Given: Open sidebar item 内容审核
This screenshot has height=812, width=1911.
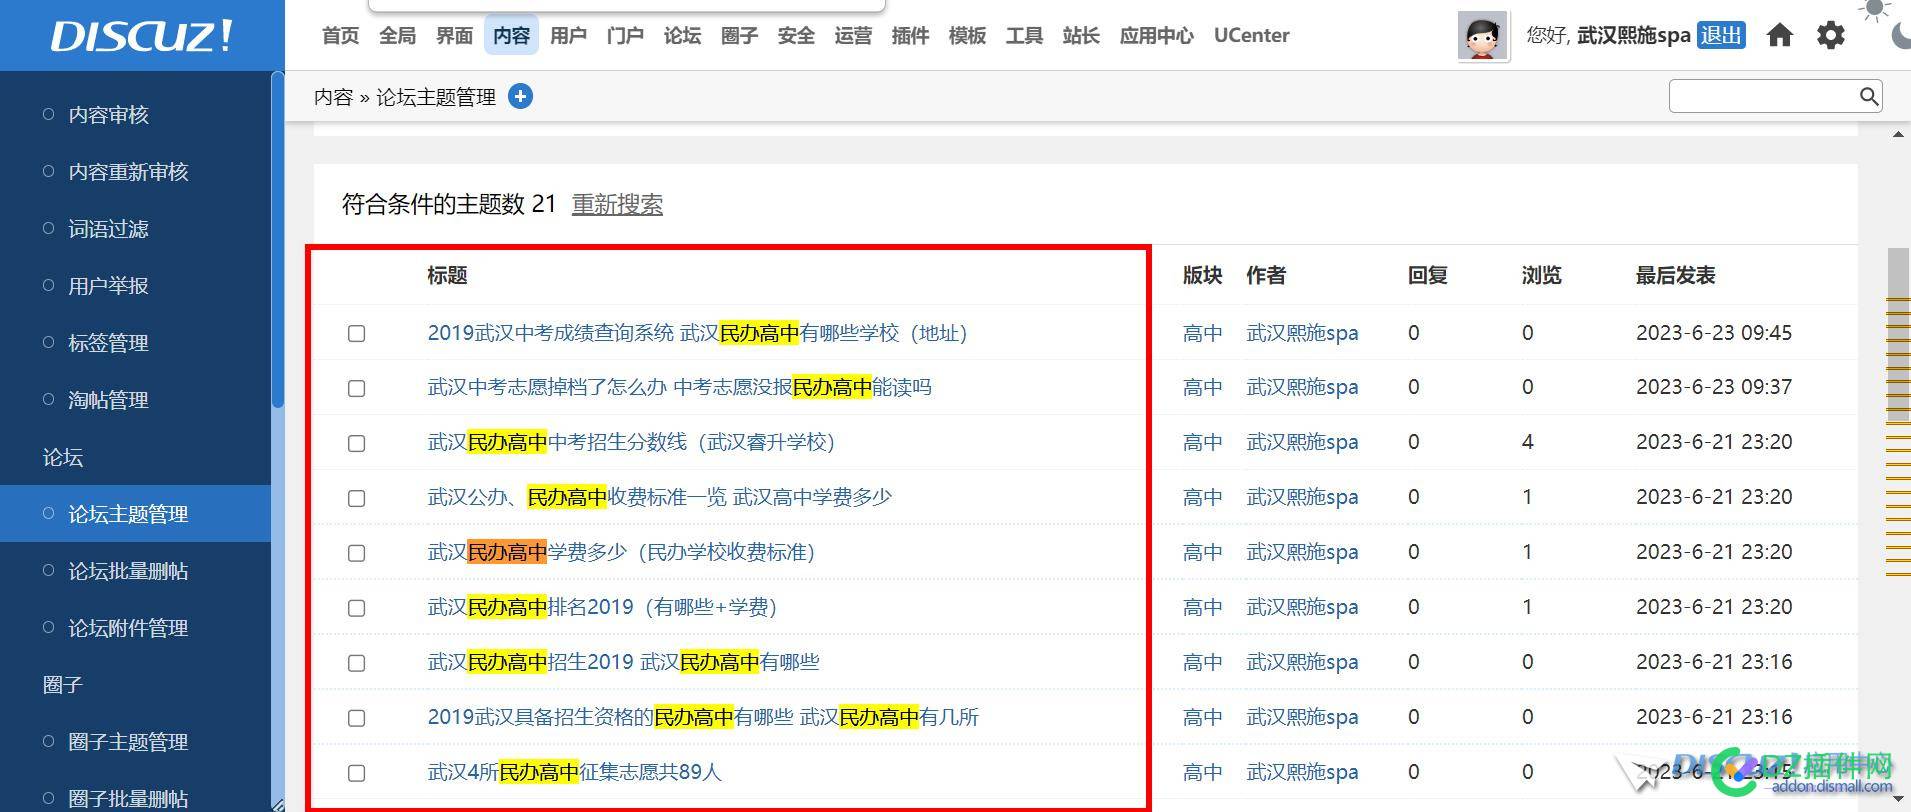Looking at the screenshot, I should 108,115.
